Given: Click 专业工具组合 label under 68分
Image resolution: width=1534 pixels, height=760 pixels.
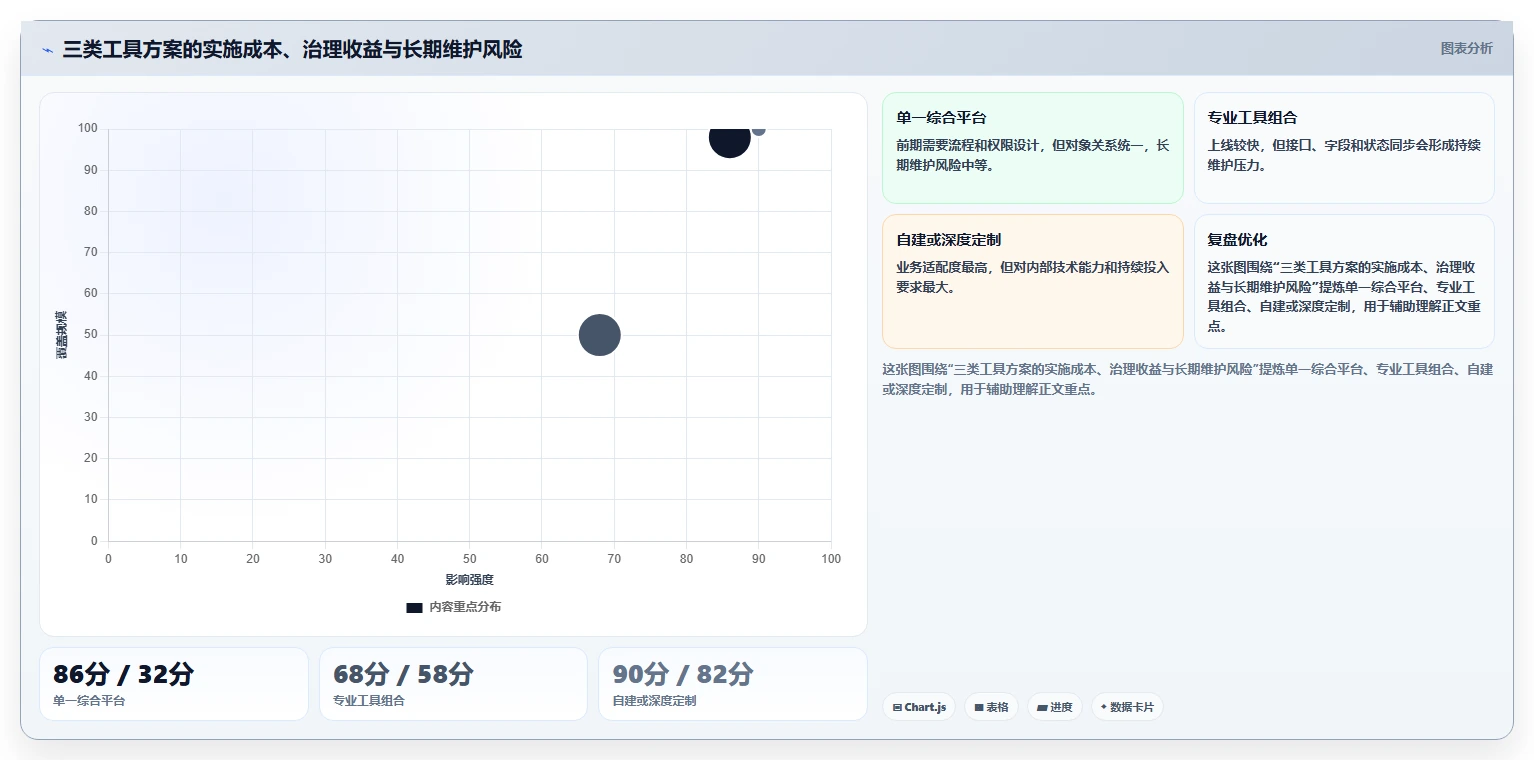Looking at the screenshot, I should pyautogui.click(x=369, y=701).
